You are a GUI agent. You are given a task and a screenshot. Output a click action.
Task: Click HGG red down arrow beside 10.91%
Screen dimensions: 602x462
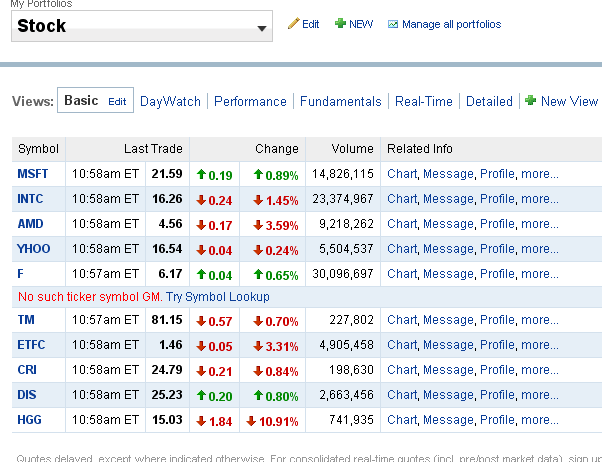pos(251,421)
